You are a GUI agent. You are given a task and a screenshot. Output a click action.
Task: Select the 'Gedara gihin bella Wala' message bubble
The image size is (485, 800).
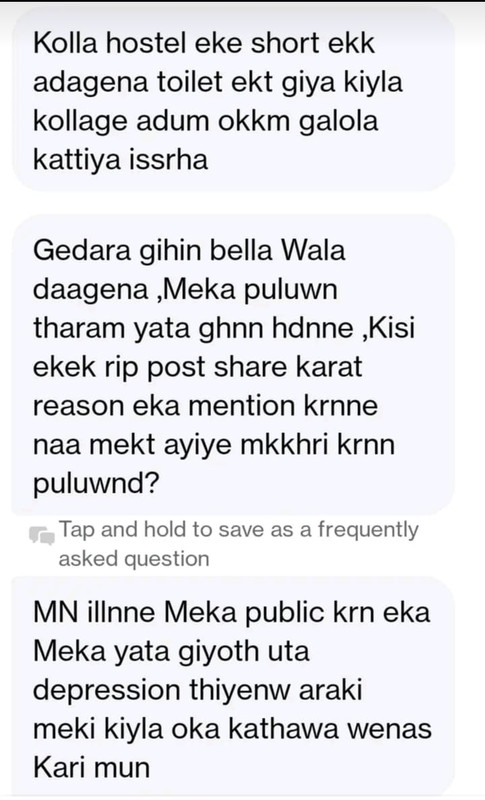(233, 365)
